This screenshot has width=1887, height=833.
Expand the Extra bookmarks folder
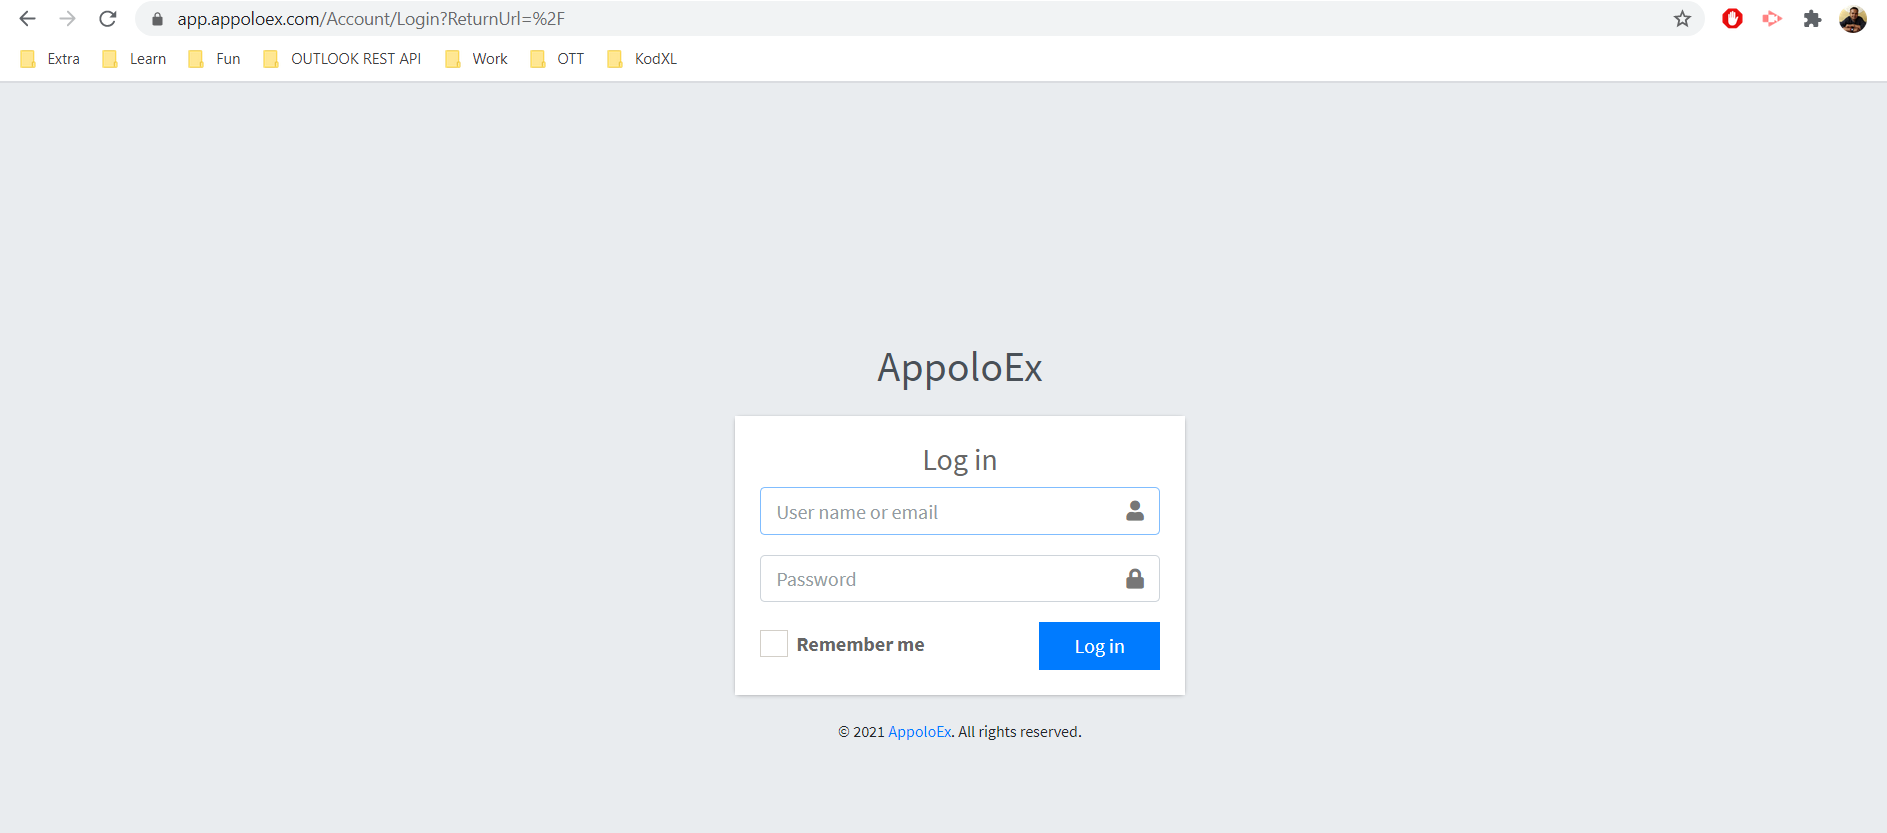50,59
